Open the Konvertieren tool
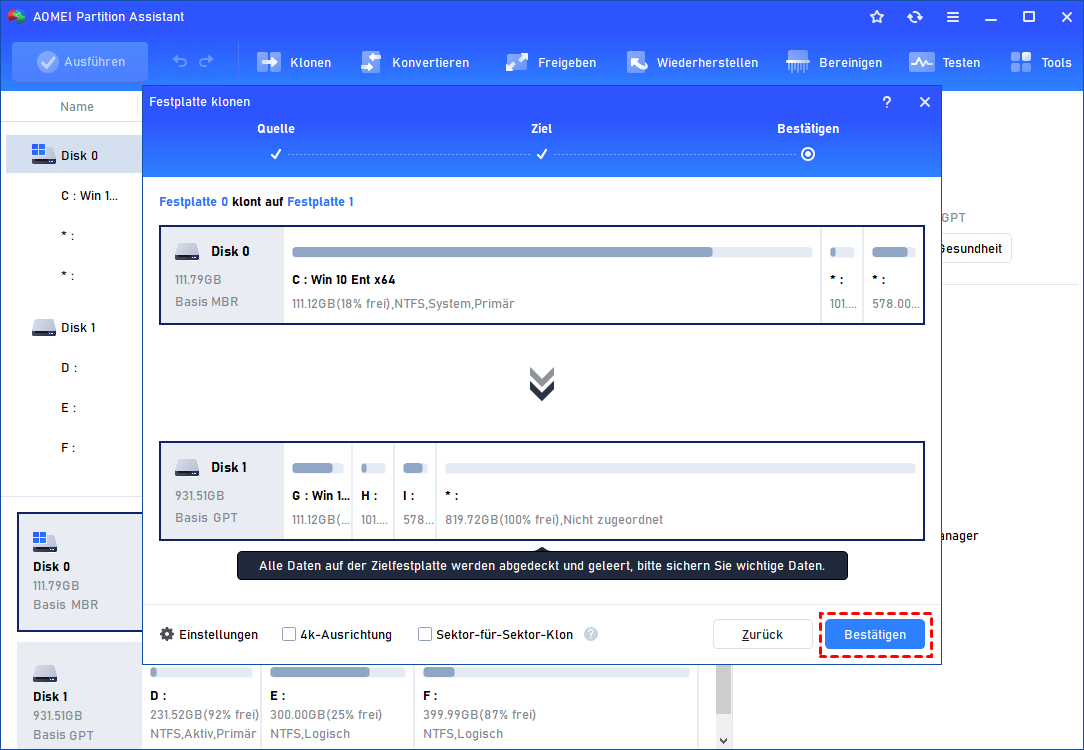 click(371, 62)
